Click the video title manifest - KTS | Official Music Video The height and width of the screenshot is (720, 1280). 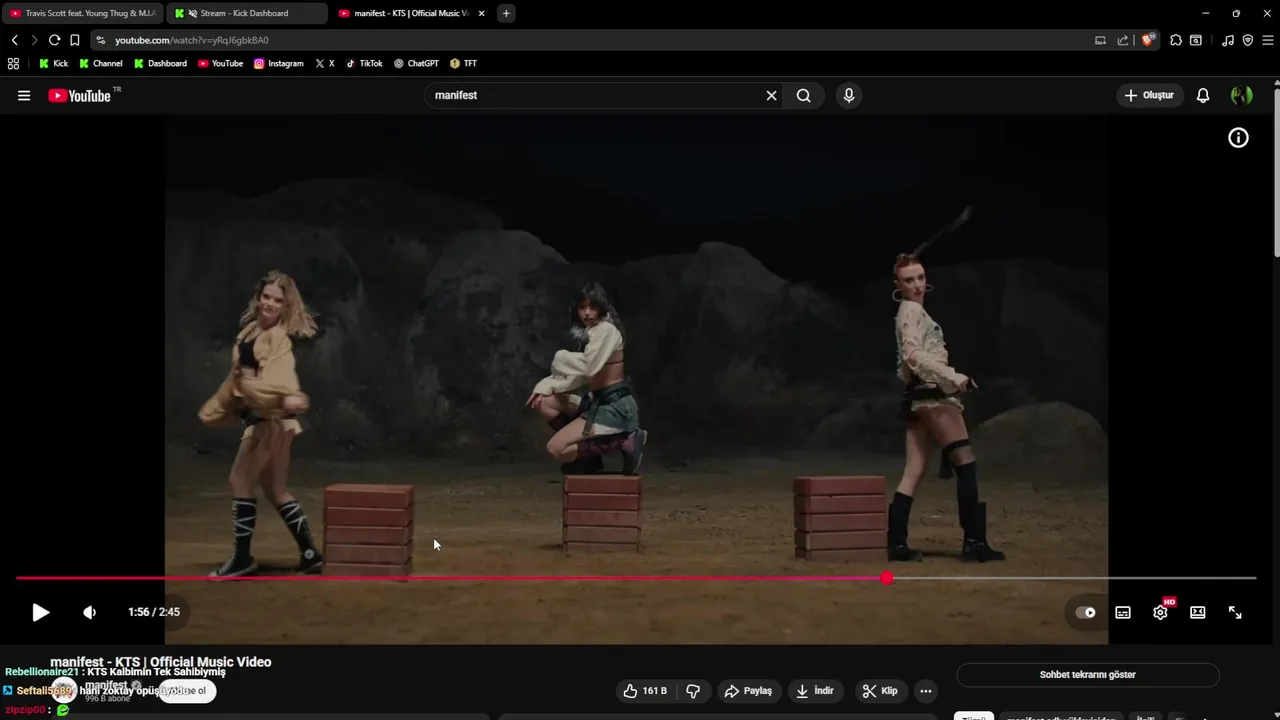coord(161,662)
